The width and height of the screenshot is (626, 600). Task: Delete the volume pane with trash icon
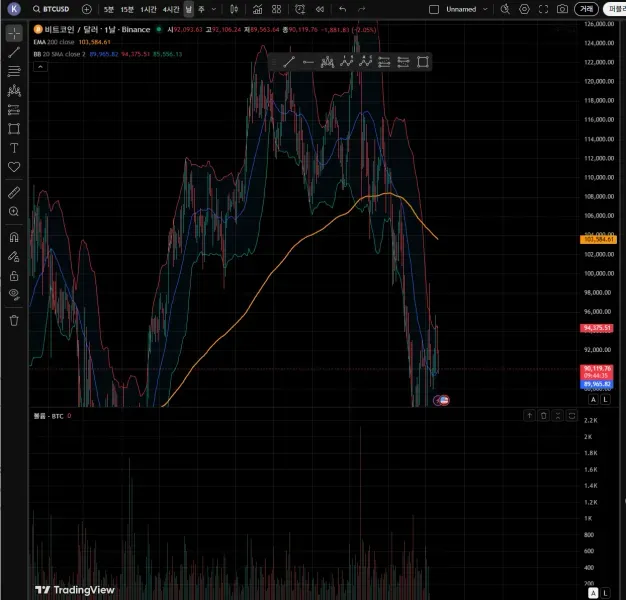[543, 416]
